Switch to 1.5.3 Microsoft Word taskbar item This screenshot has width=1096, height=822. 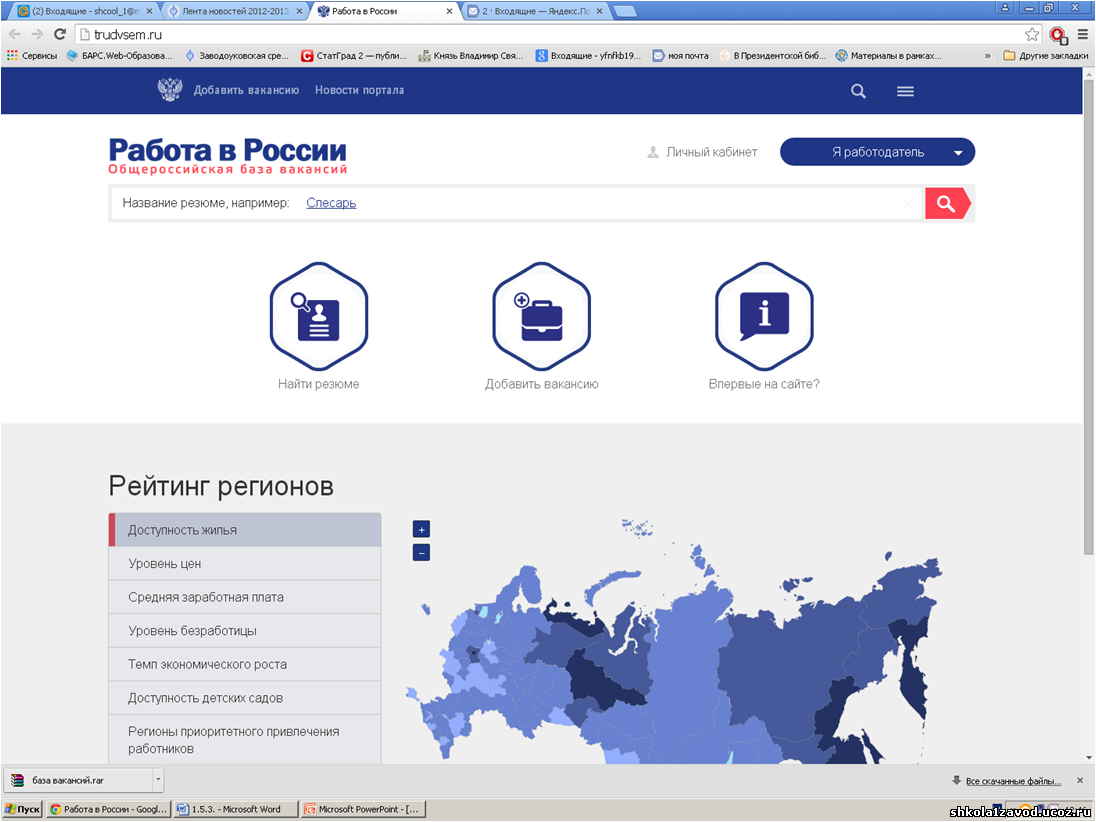236,809
